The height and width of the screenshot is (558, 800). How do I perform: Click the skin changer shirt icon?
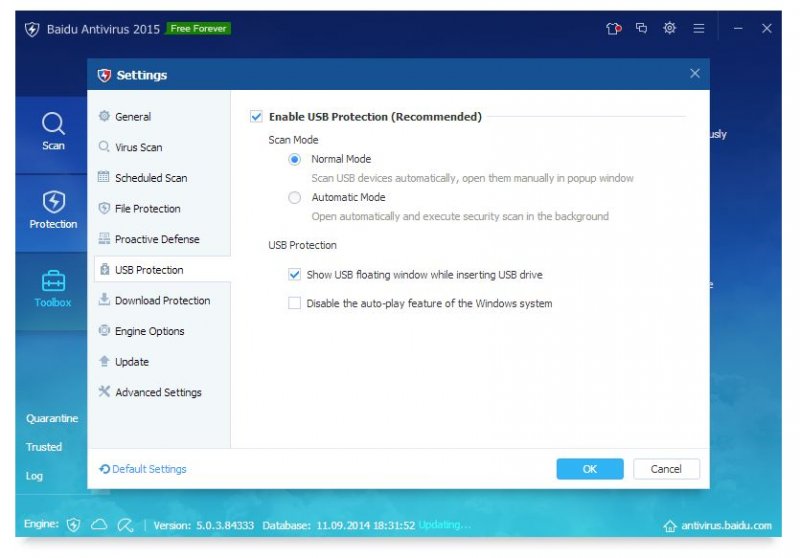click(613, 29)
